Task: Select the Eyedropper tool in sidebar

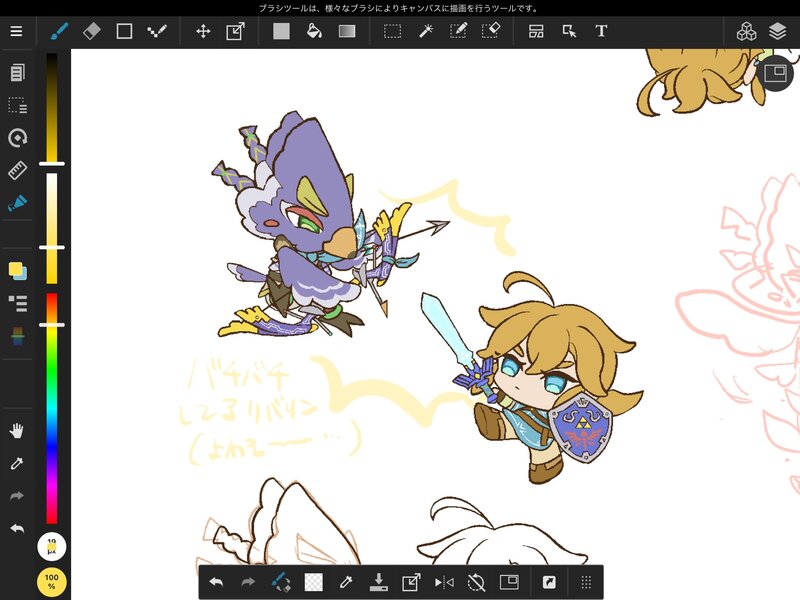Action: tap(17, 463)
